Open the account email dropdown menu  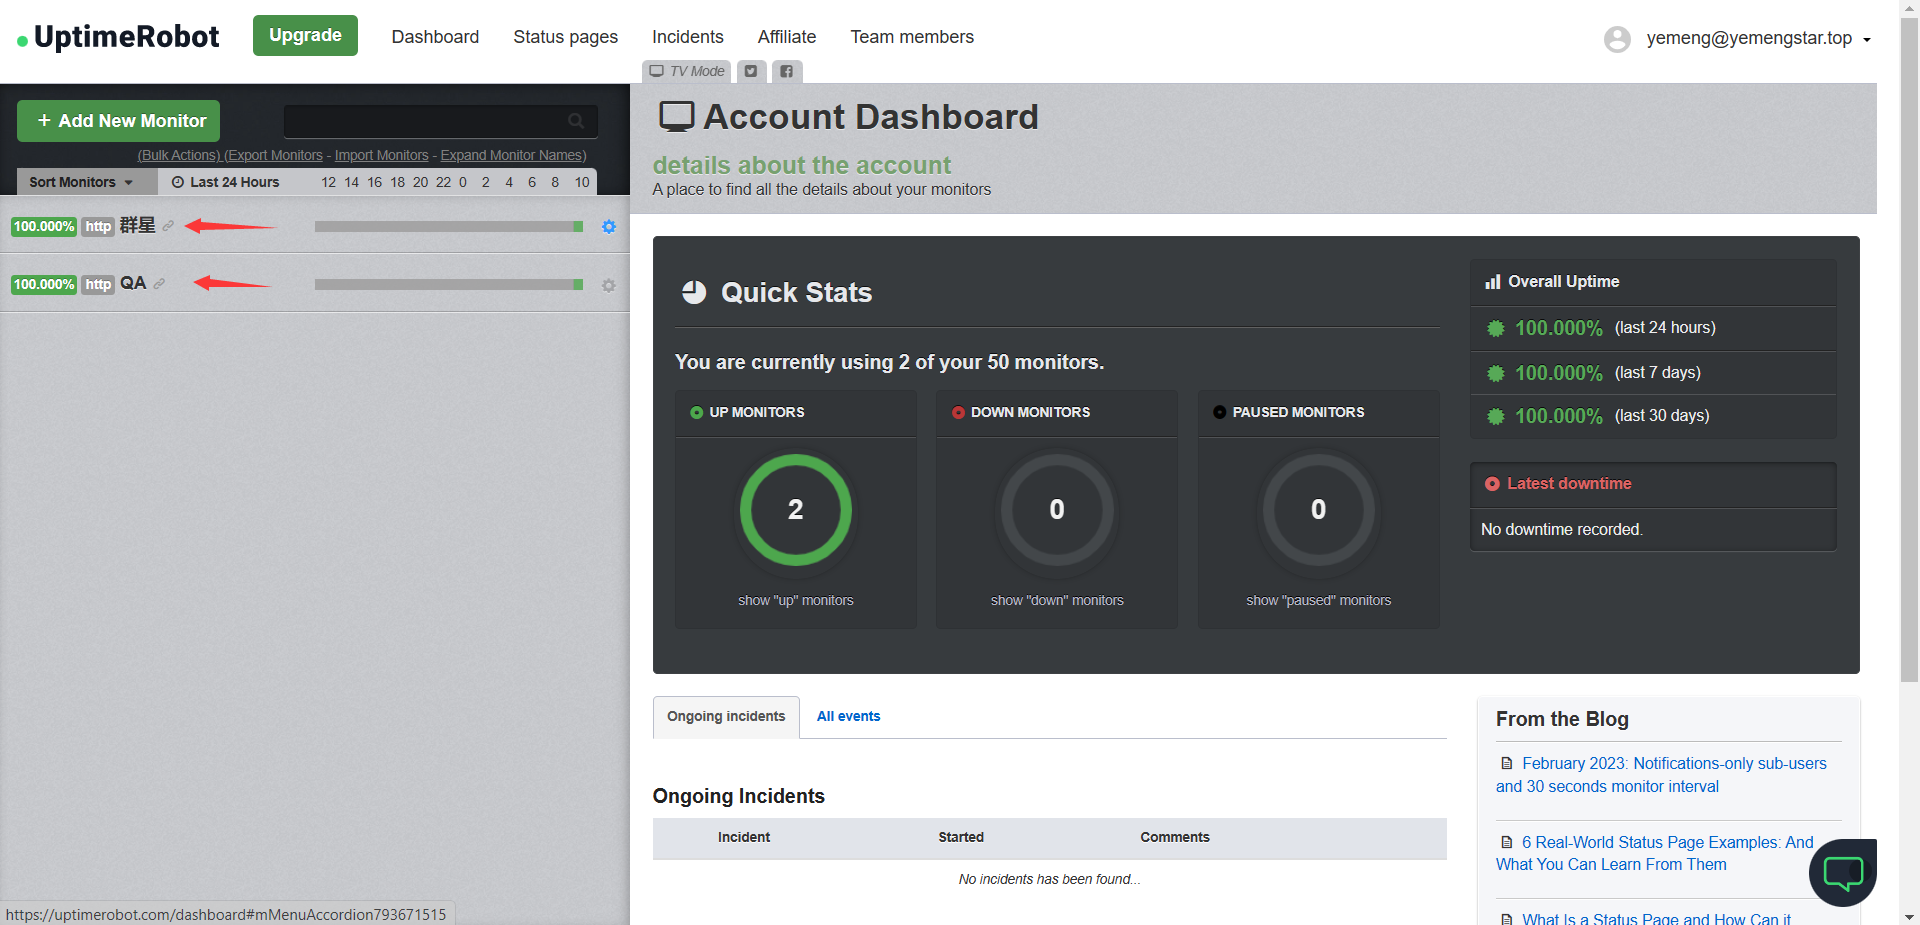1758,39
